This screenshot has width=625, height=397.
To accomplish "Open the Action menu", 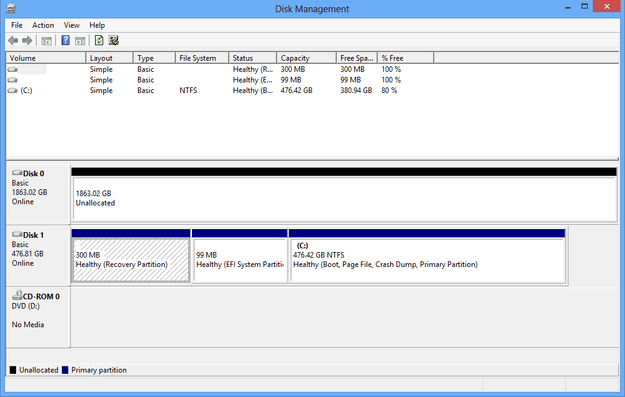I will (43, 25).
